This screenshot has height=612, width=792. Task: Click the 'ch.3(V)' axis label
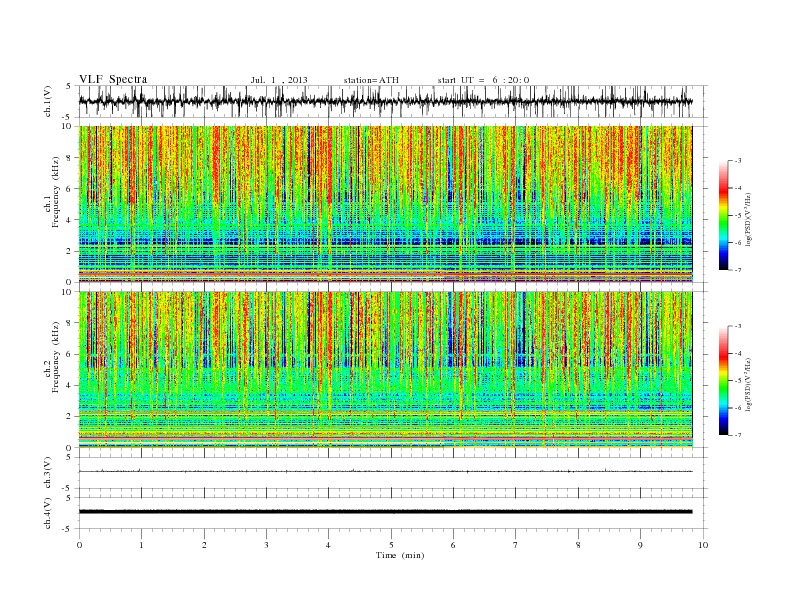(x=48, y=473)
